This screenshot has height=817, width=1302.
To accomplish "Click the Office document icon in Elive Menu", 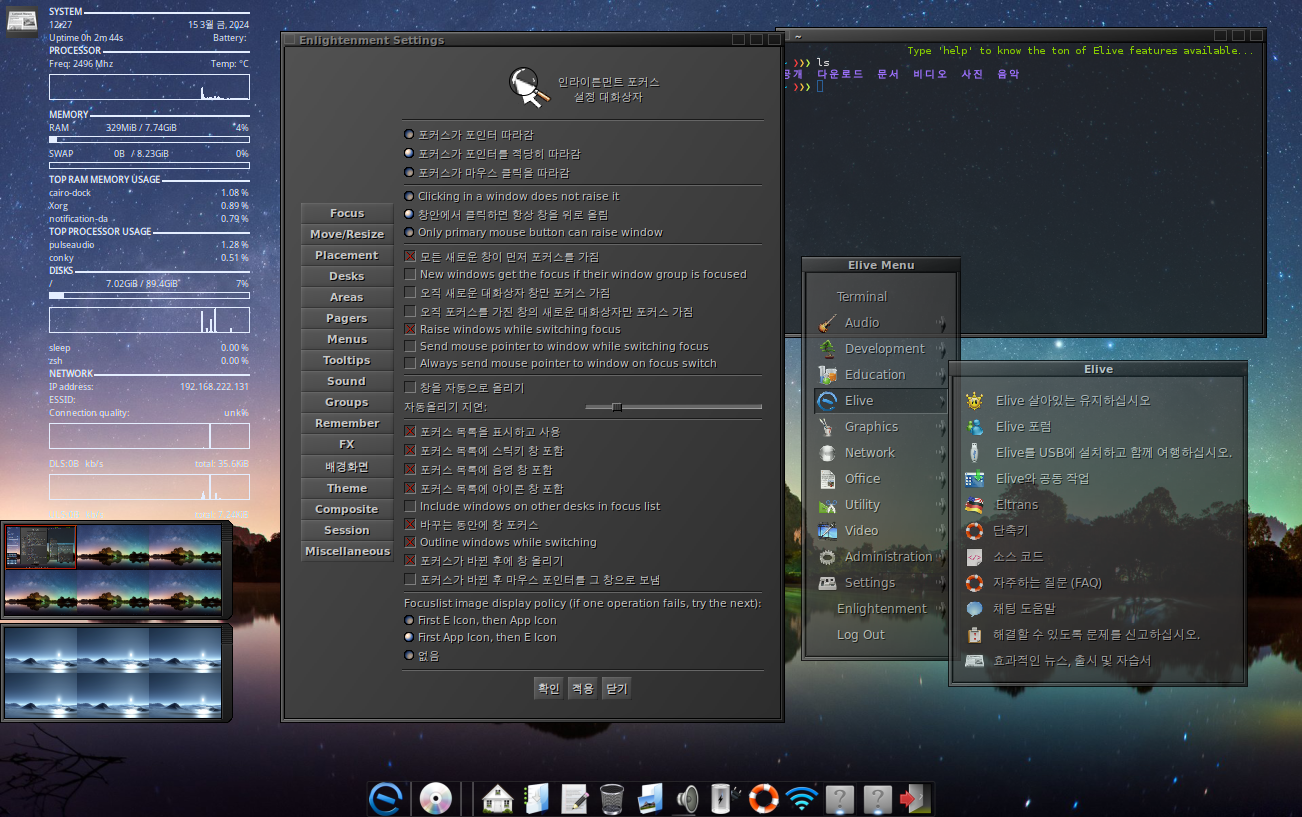I will coord(827,479).
